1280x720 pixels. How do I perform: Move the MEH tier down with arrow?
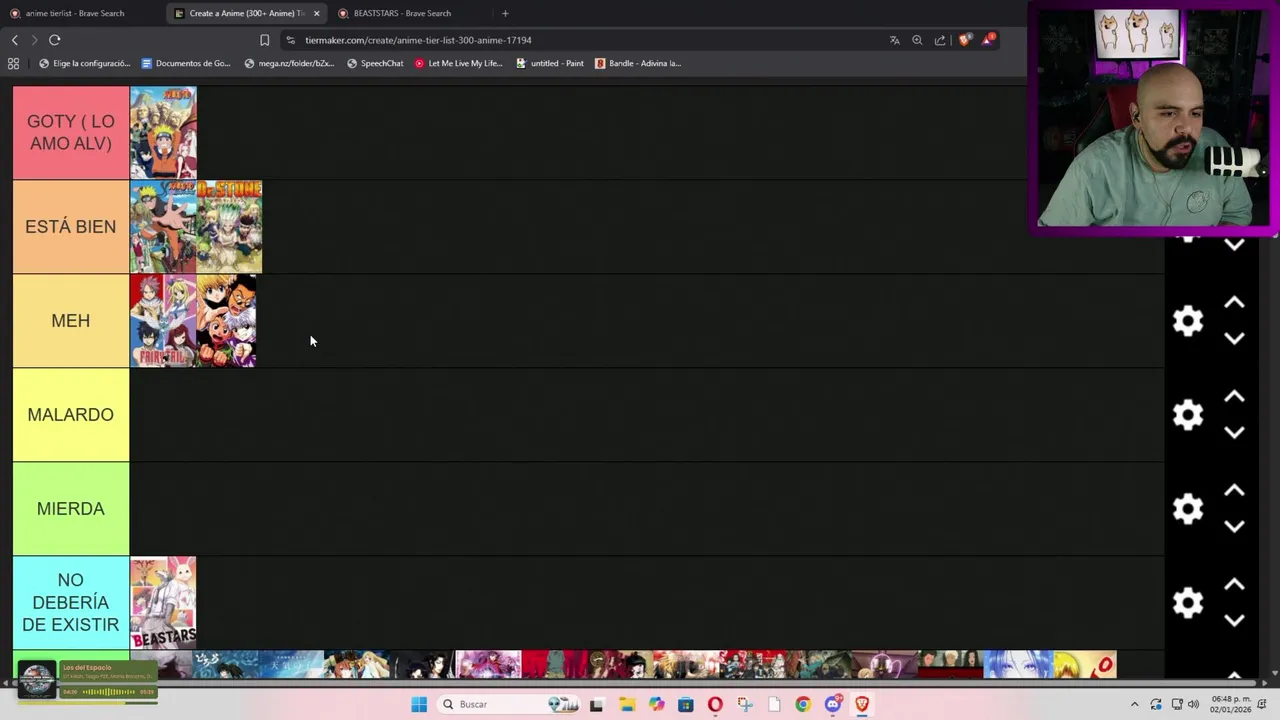[x=1234, y=339]
